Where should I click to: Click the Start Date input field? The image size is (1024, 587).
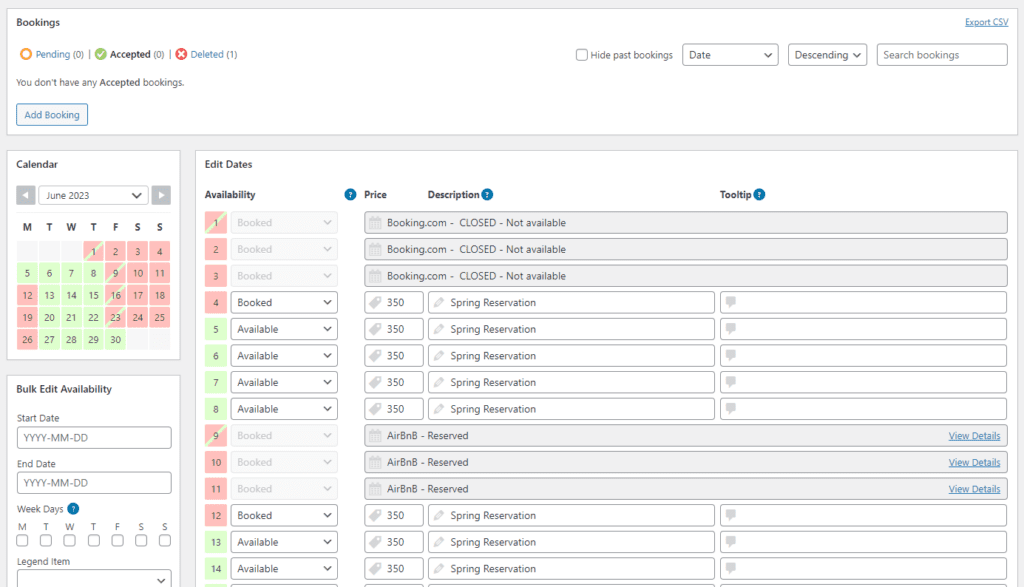(x=94, y=437)
